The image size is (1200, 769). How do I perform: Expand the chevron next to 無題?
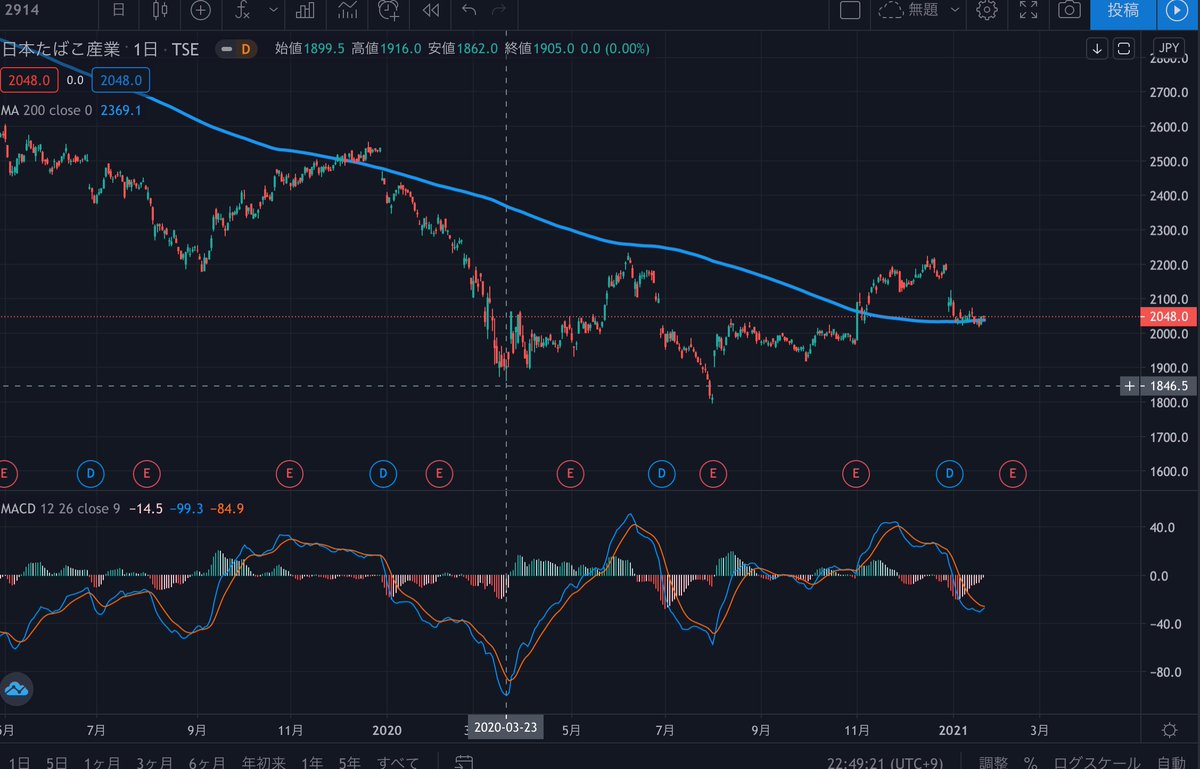point(955,11)
